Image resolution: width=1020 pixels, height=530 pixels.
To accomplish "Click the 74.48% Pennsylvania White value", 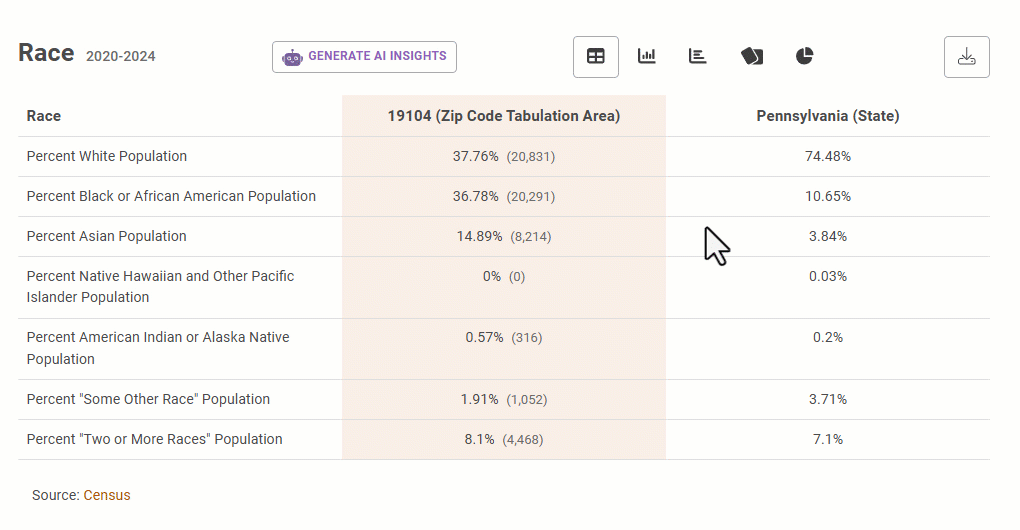I will pos(827,156).
